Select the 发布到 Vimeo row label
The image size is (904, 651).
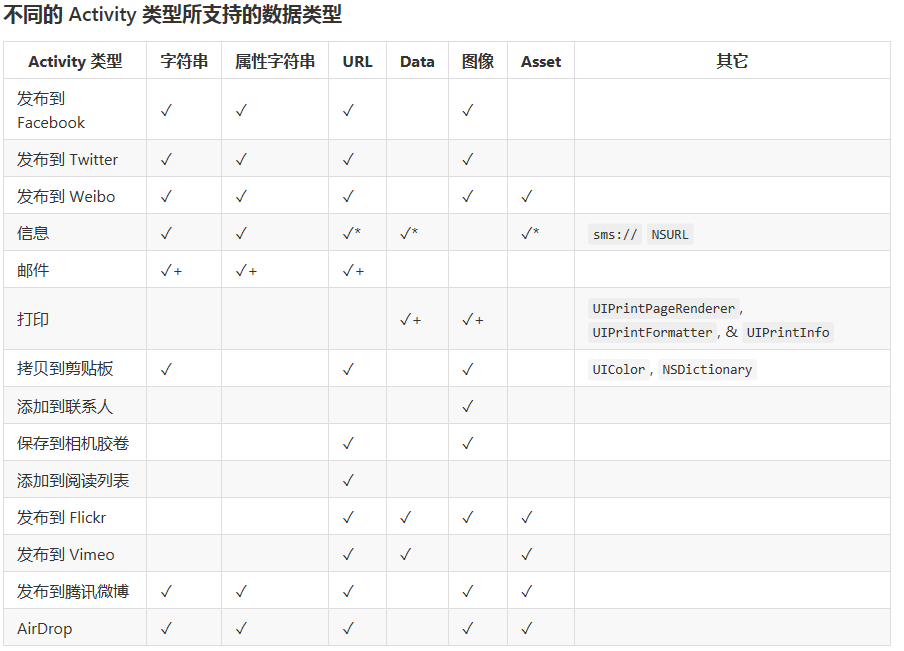pyautogui.click(x=66, y=554)
